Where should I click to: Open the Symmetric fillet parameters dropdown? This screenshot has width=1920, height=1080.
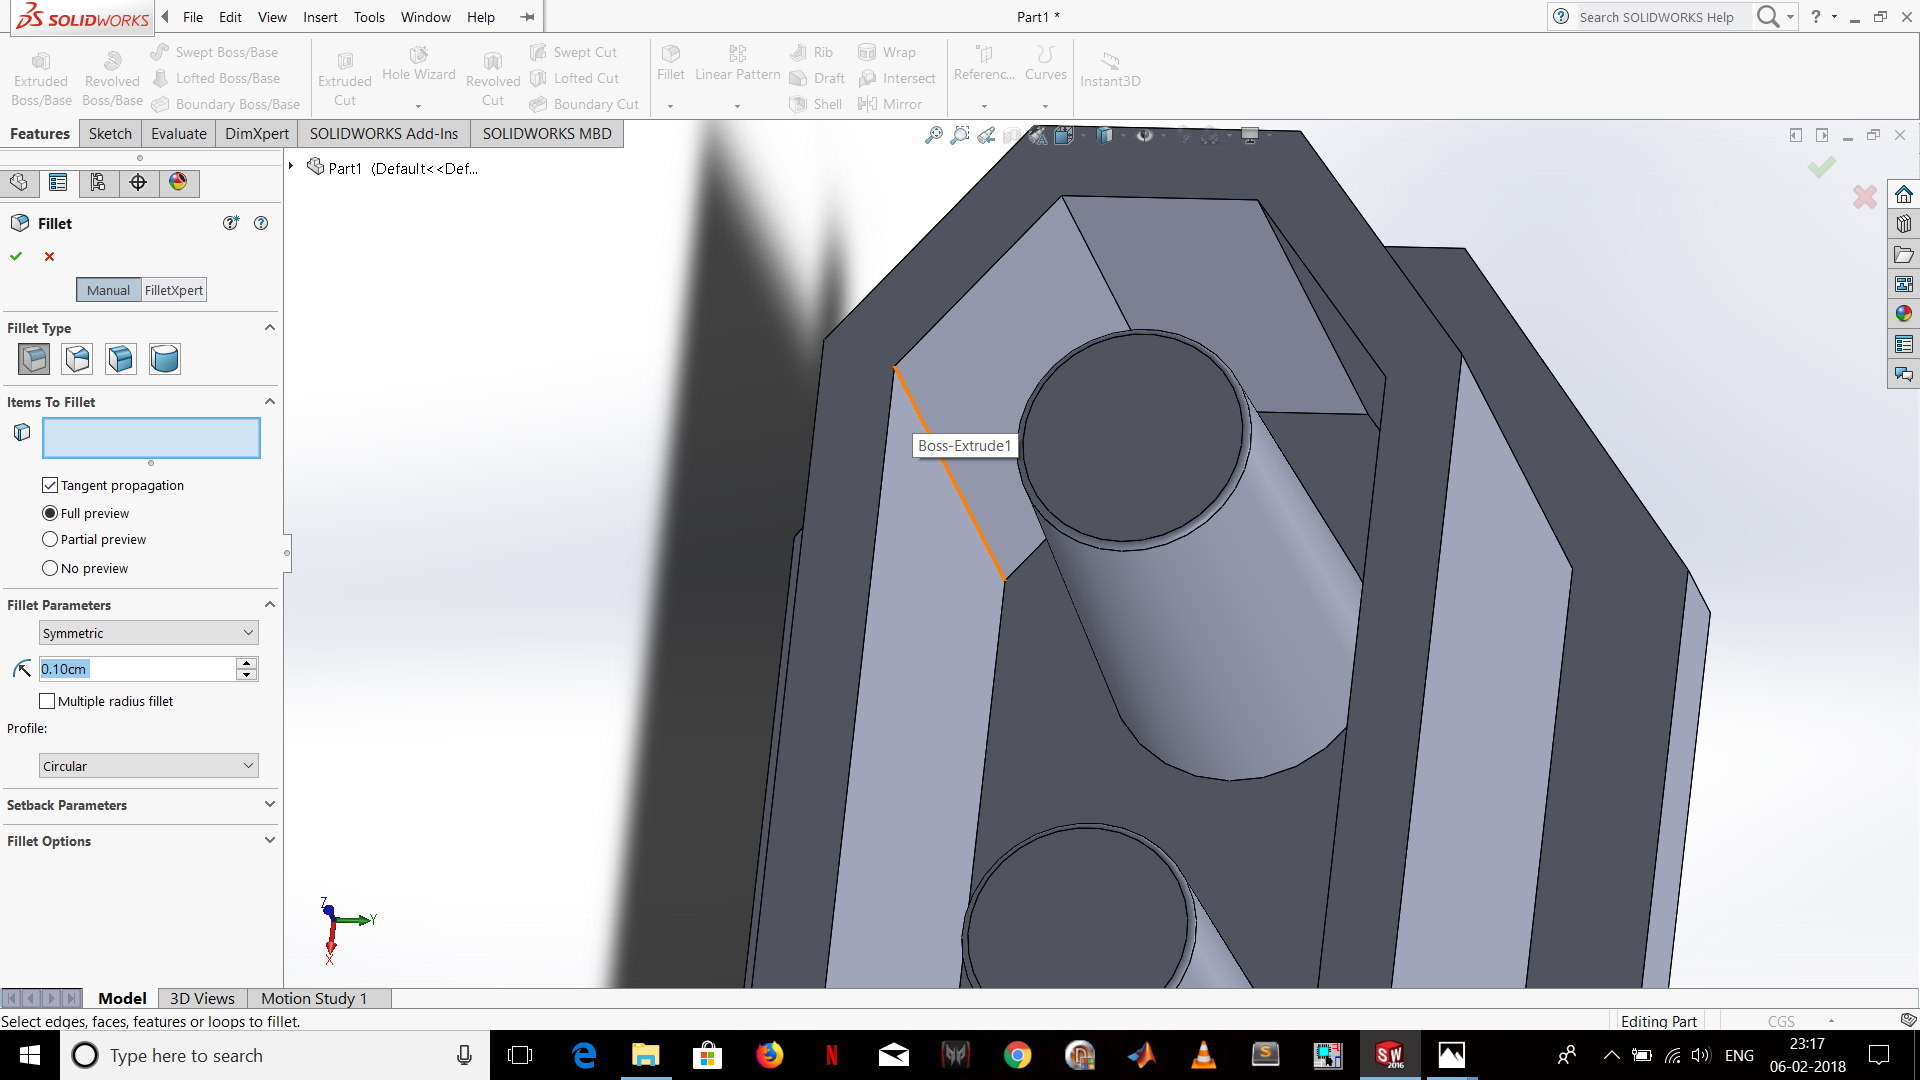[x=147, y=632]
